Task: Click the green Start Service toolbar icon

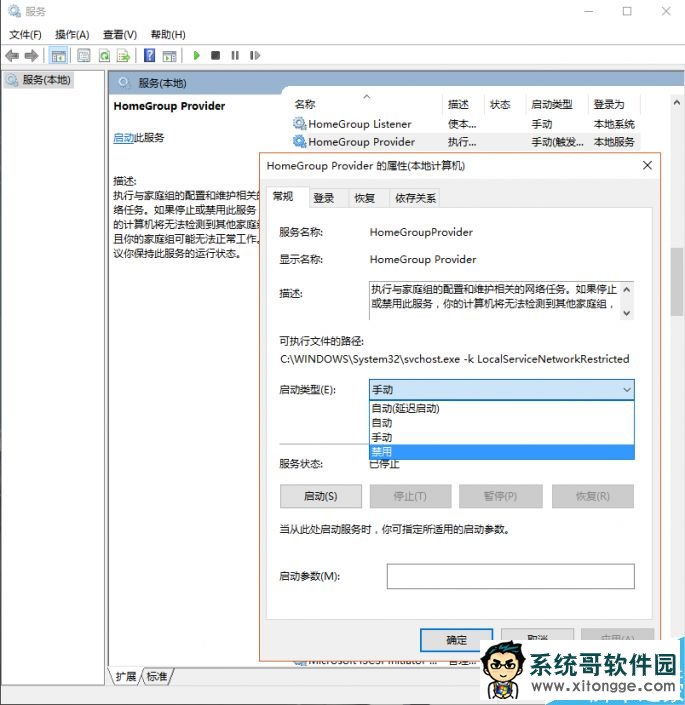Action: (x=197, y=56)
